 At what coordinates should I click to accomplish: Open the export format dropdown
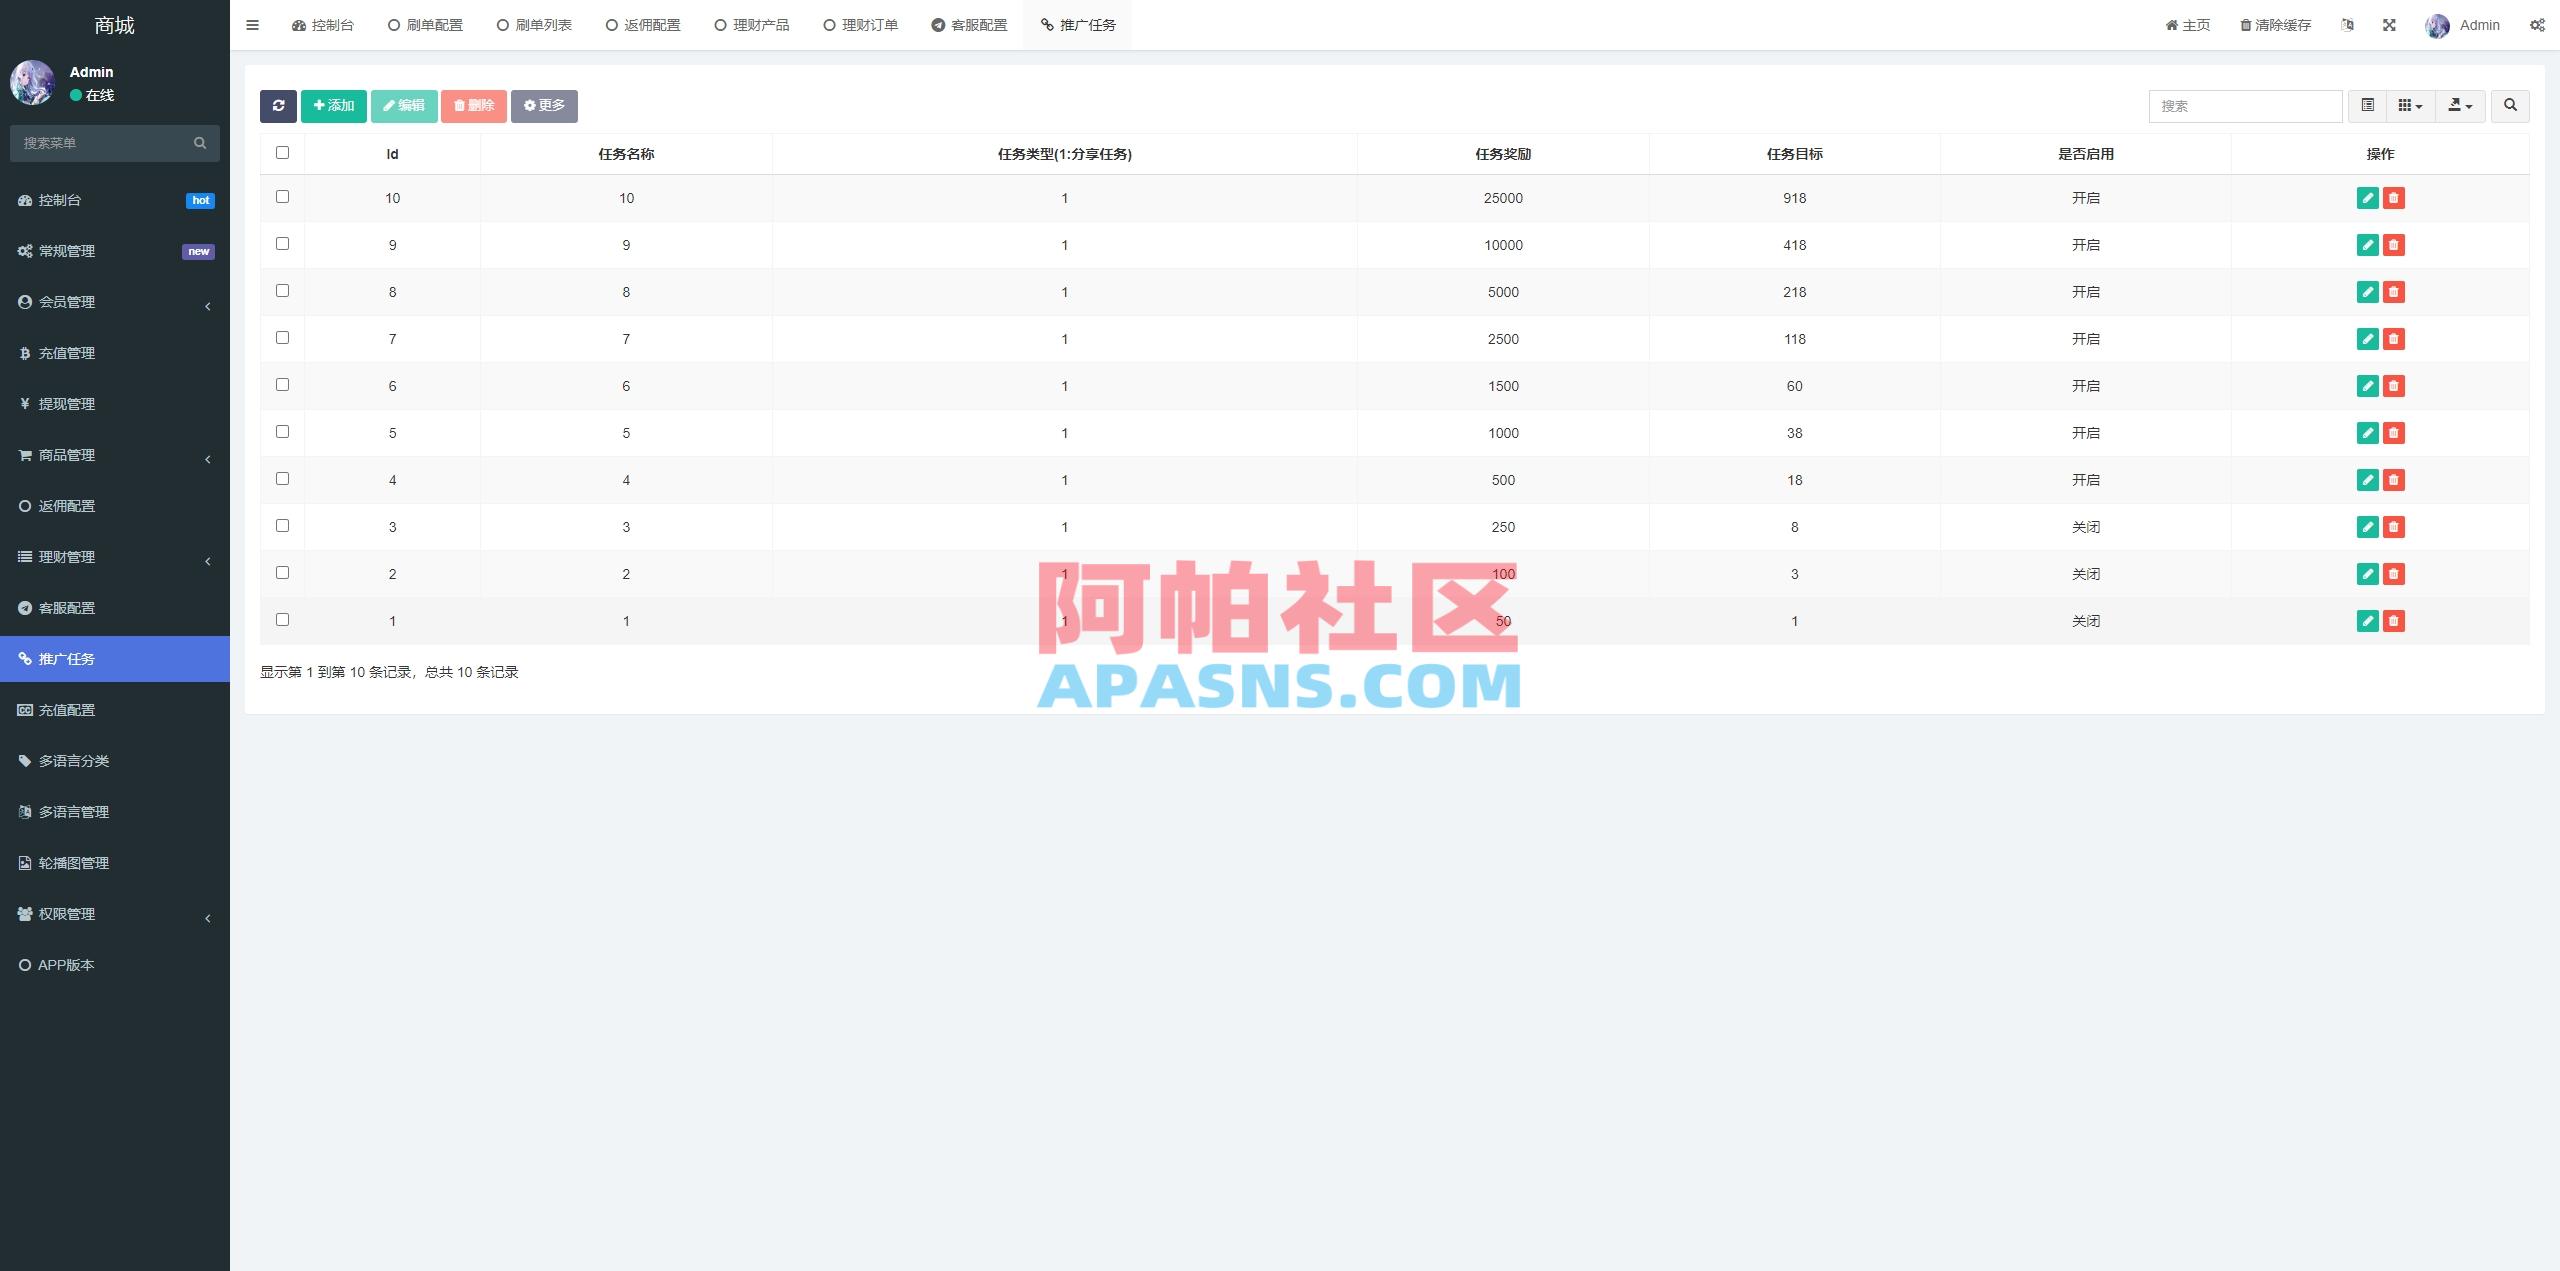pyautogui.click(x=2460, y=104)
